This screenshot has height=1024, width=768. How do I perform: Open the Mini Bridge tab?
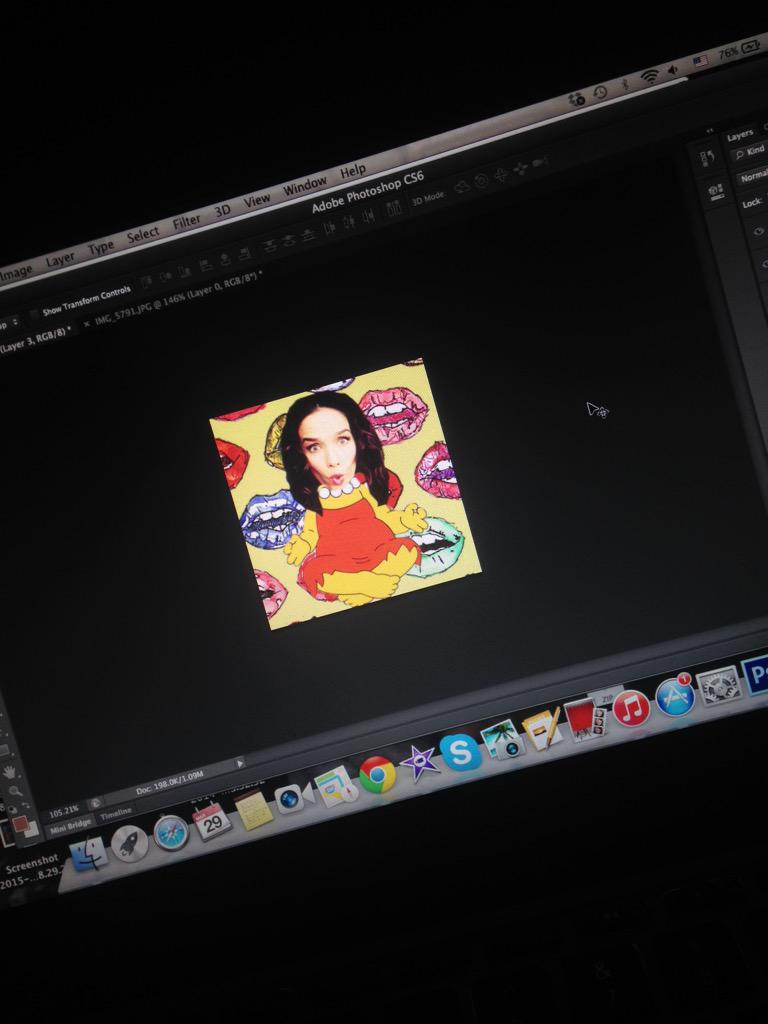point(70,825)
